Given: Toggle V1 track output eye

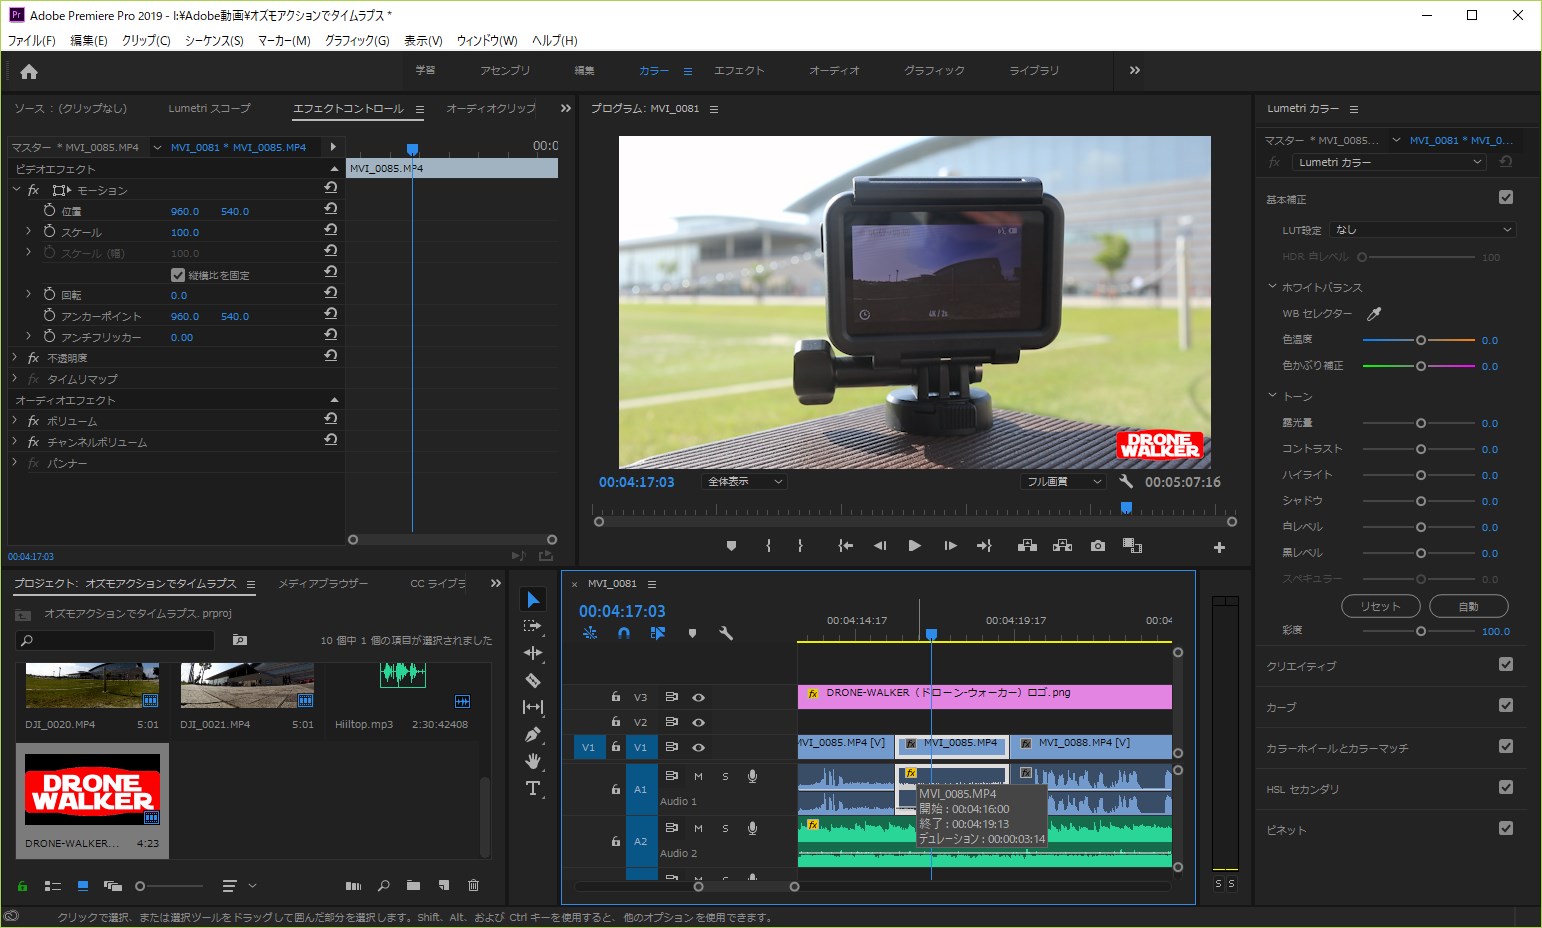Looking at the screenshot, I should [699, 747].
